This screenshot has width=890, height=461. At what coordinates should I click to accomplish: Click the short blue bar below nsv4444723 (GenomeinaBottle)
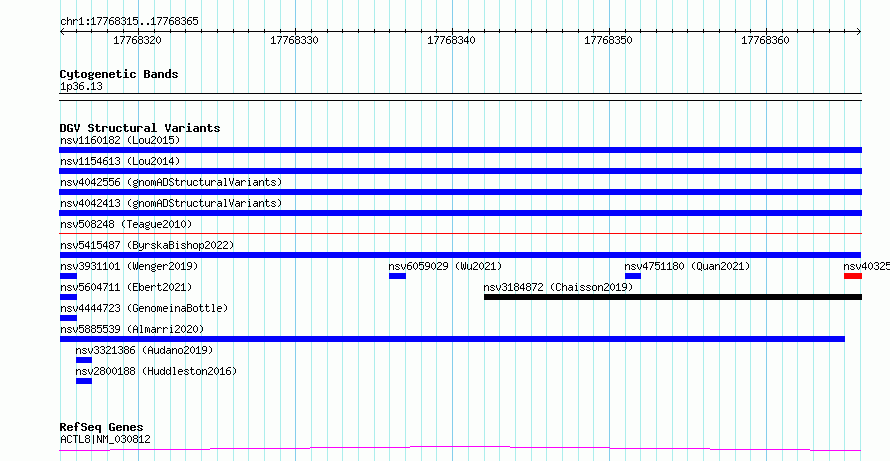click(68, 318)
